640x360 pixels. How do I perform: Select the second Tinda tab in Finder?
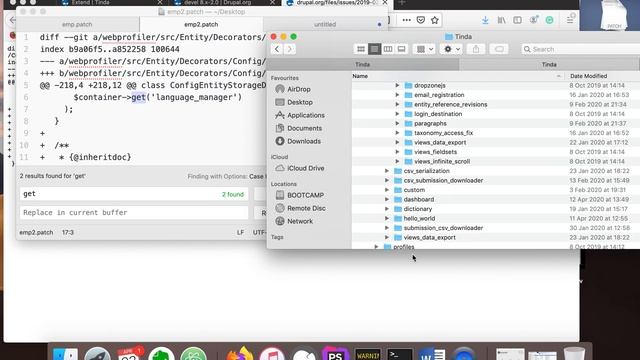[x=549, y=64]
